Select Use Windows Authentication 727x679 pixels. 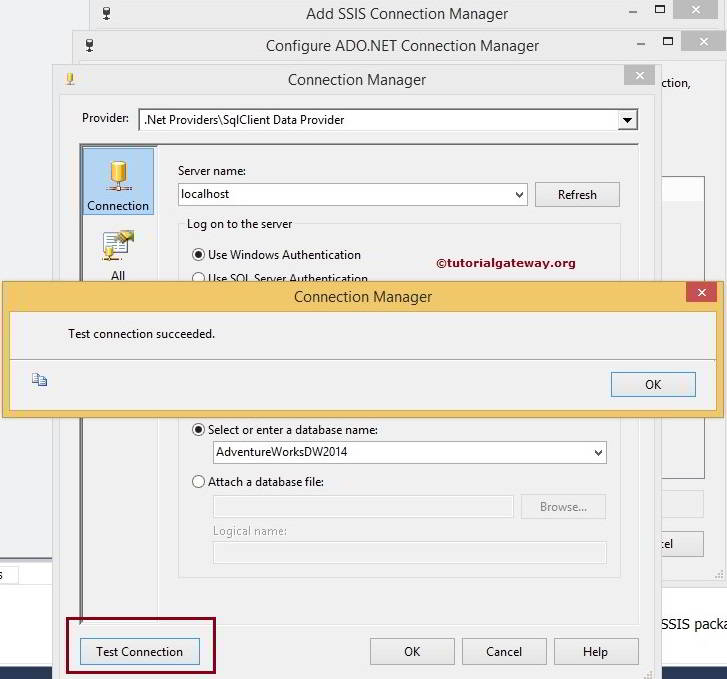pos(276,255)
